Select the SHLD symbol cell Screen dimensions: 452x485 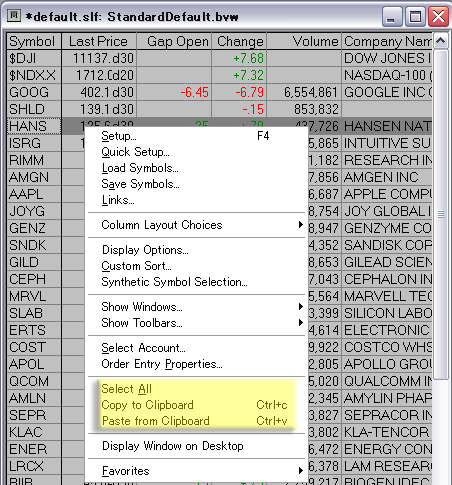pyautogui.click(x=34, y=110)
